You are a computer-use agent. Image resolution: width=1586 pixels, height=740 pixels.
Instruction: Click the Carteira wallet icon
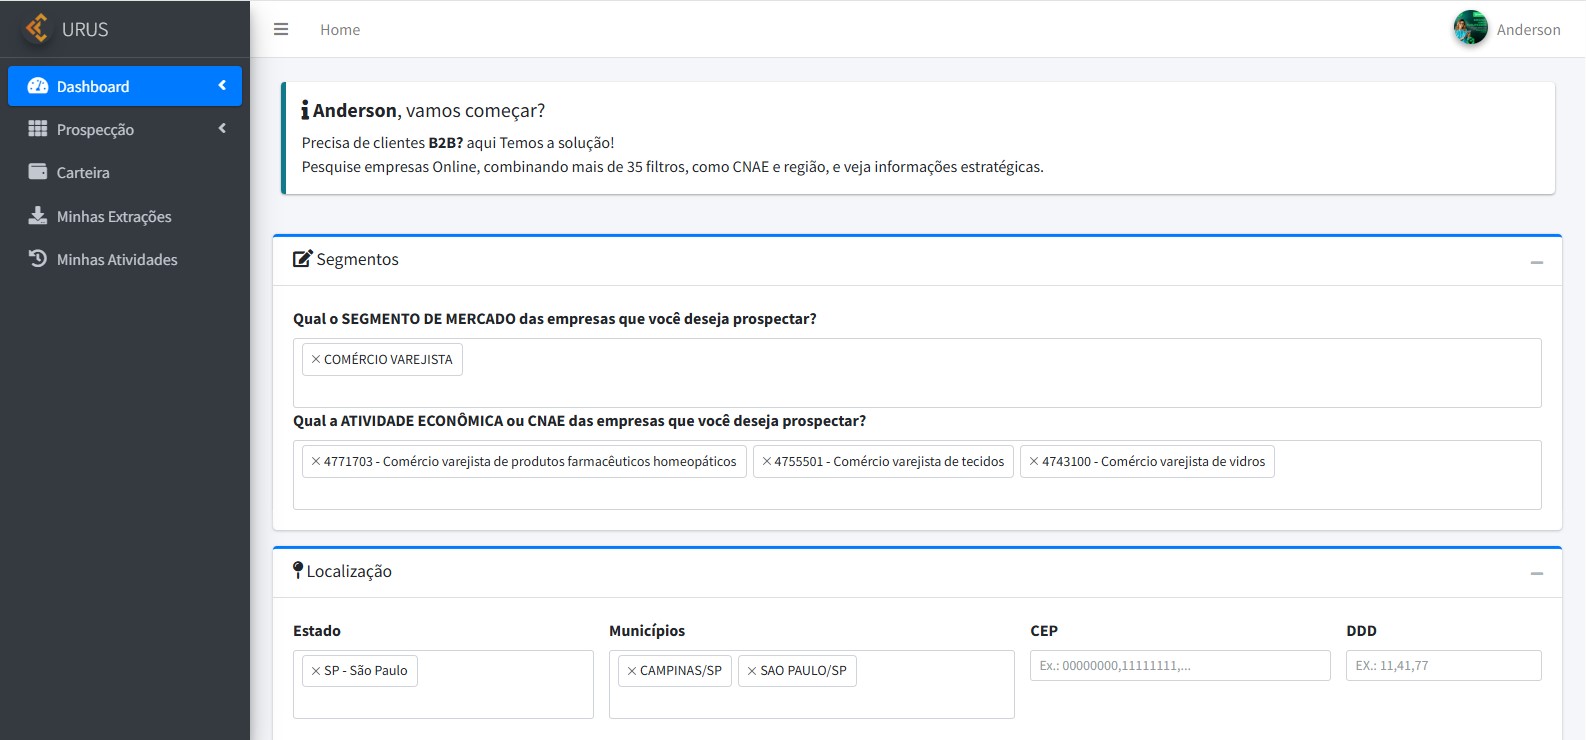(x=38, y=172)
